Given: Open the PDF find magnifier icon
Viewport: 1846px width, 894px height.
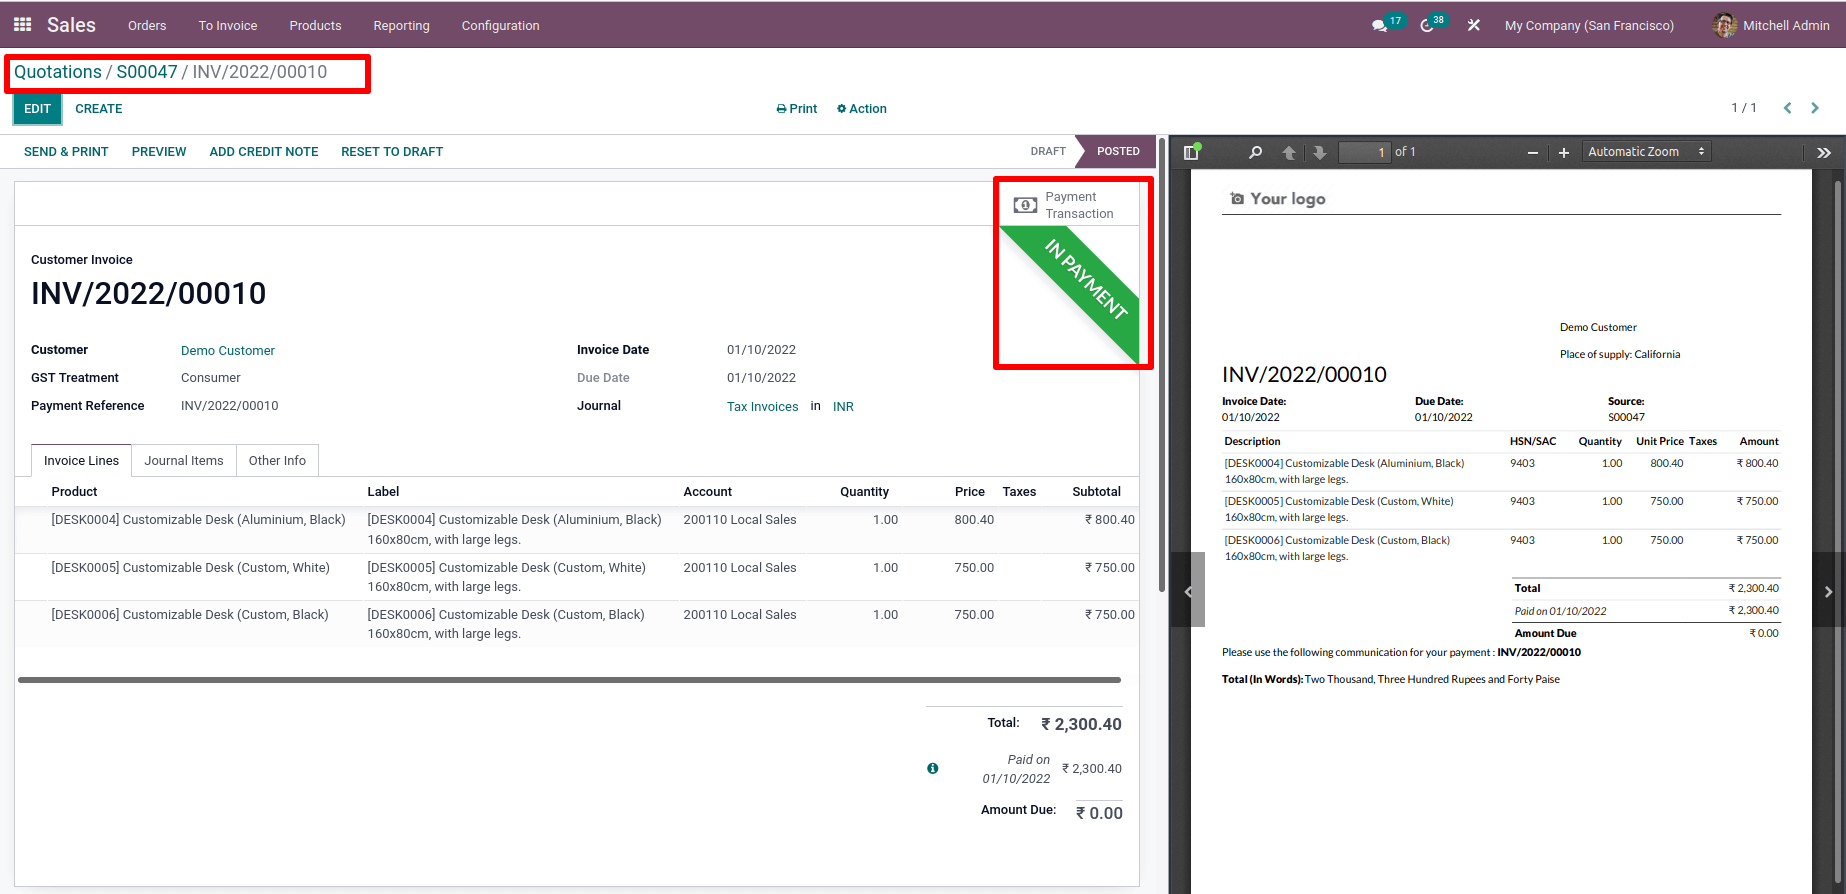Looking at the screenshot, I should tap(1256, 152).
